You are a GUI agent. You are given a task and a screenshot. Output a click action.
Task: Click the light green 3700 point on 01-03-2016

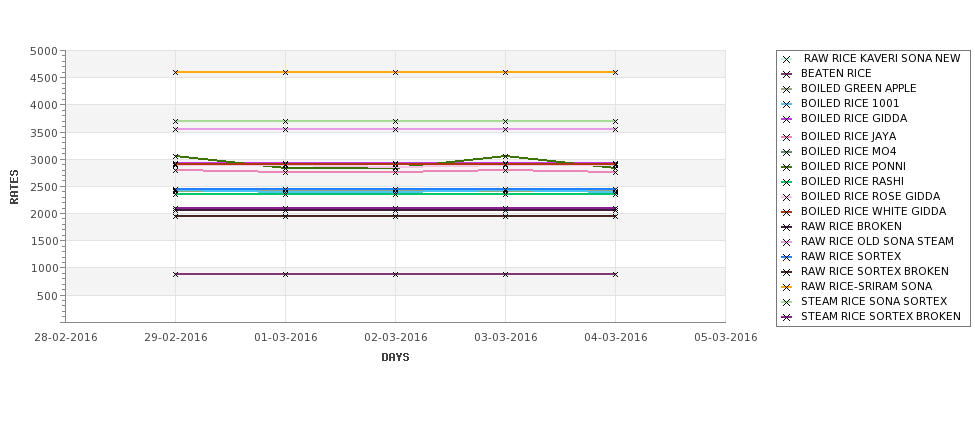click(285, 121)
